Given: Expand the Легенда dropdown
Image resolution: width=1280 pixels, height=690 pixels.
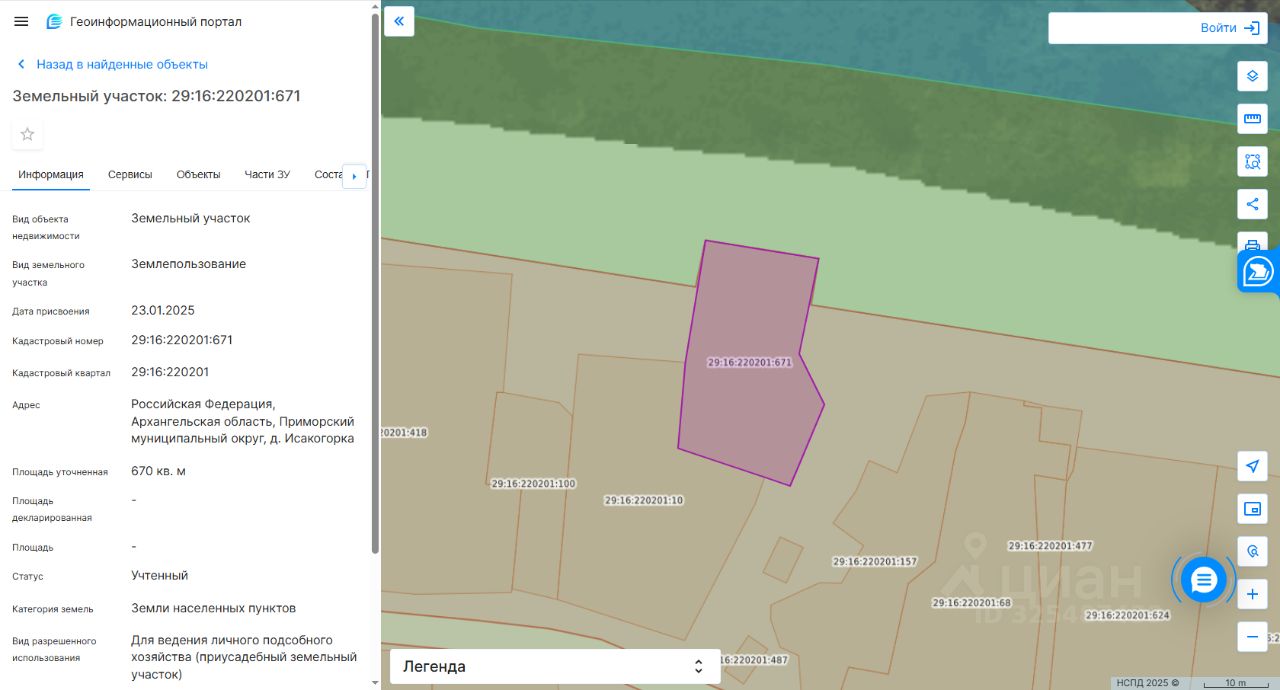Looking at the screenshot, I should click(x=555, y=666).
